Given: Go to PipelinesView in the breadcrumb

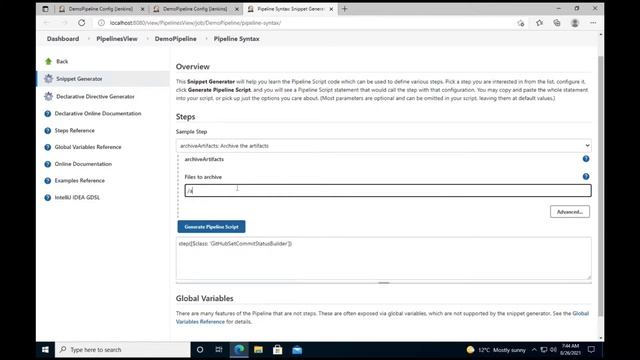Looking at the screenshot, I should [117, 39].
